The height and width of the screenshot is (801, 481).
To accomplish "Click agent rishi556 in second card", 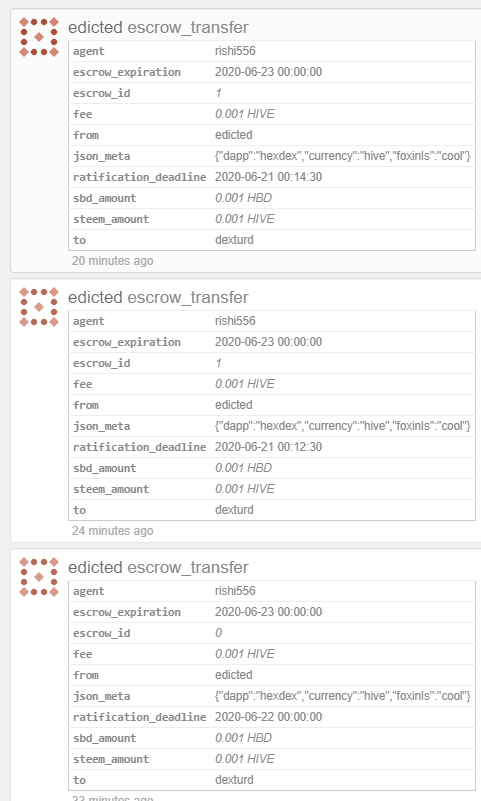I will click(235, 321).
